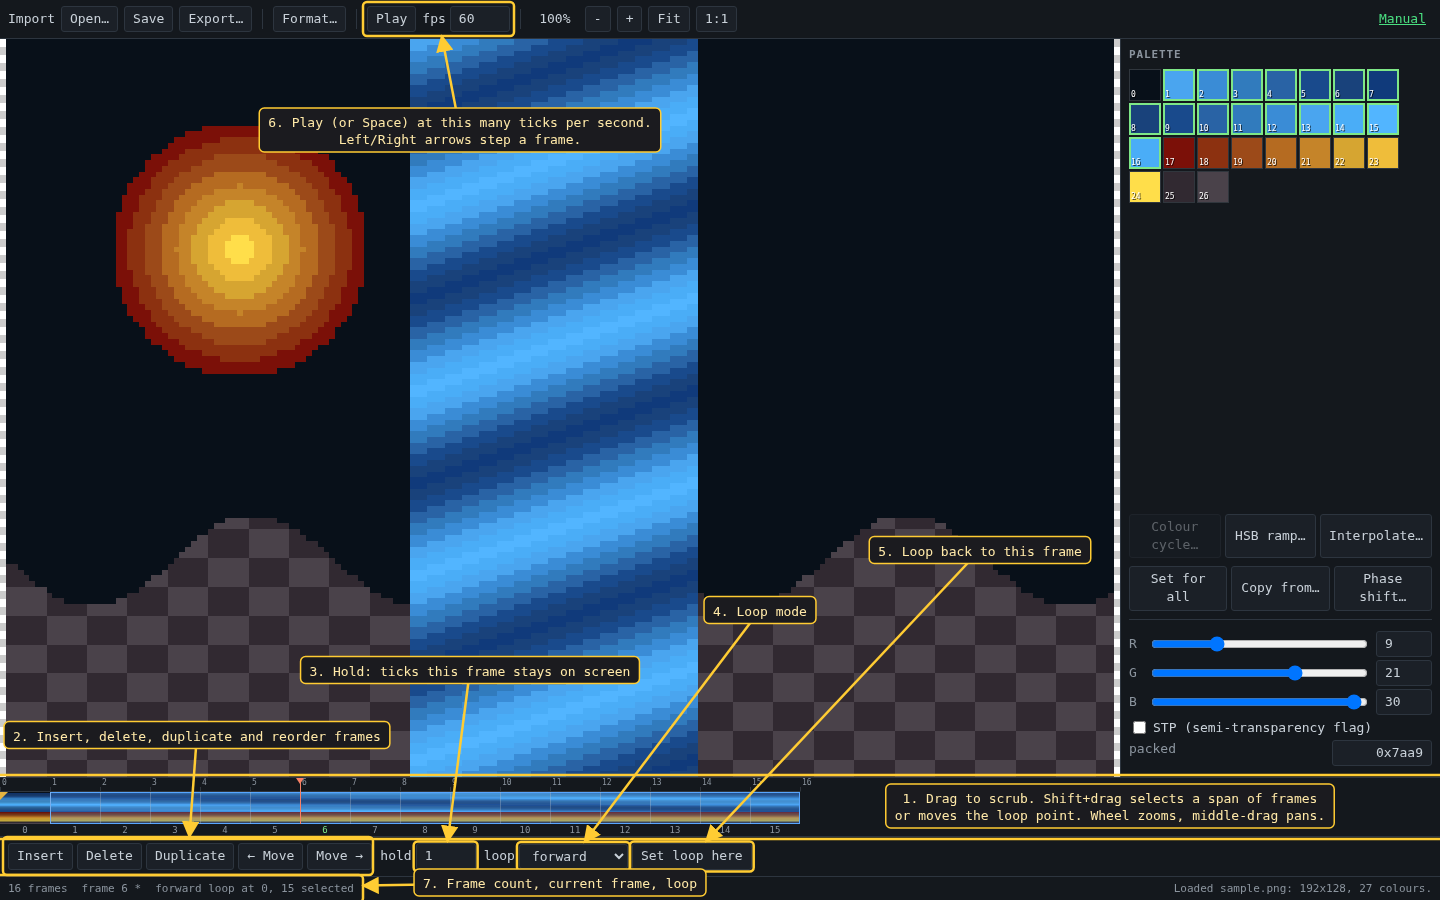Open the loop mode dropdown

click(x=573, y=857)
